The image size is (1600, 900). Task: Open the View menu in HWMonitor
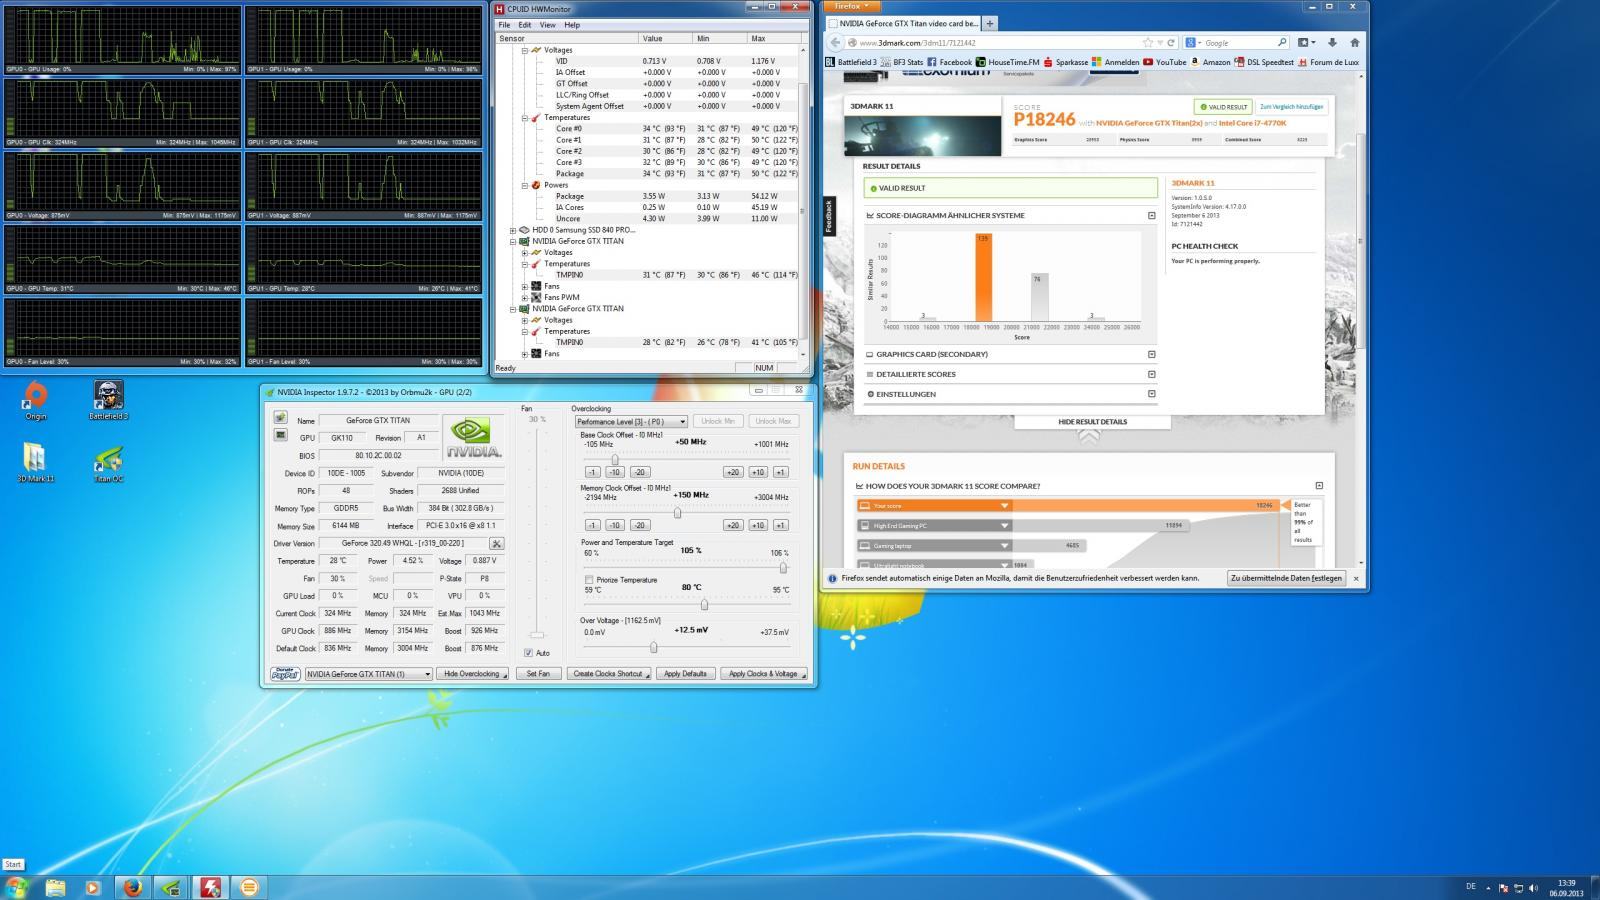pos(547,25)
